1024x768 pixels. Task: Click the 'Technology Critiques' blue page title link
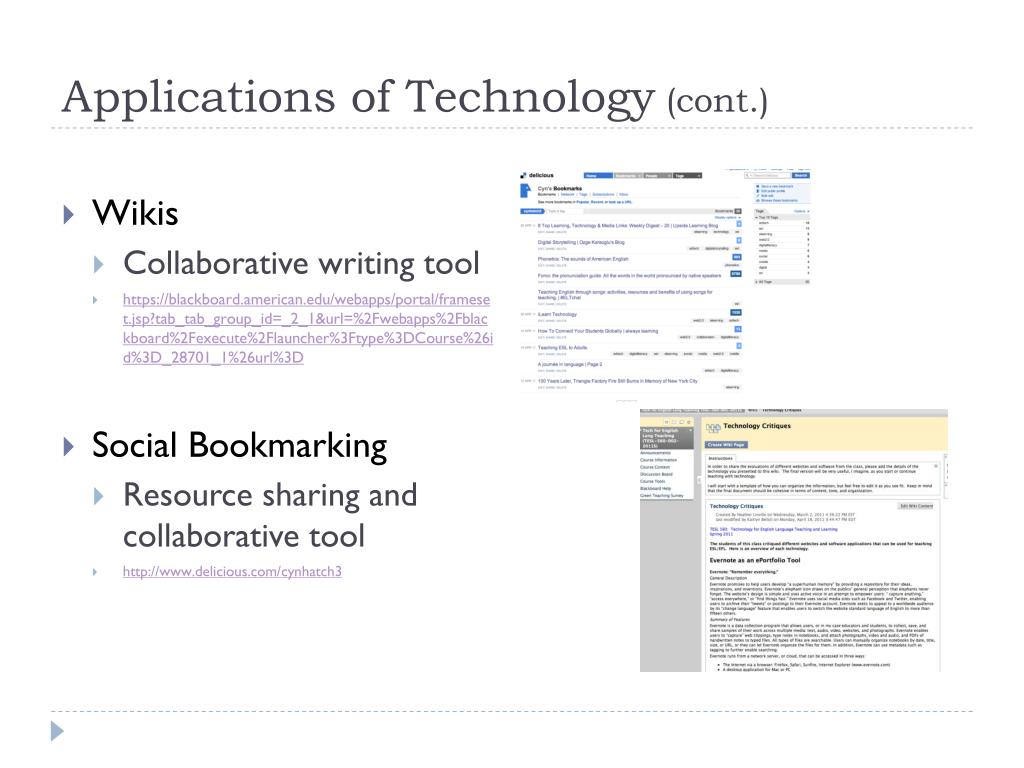(x=736, y=506)
